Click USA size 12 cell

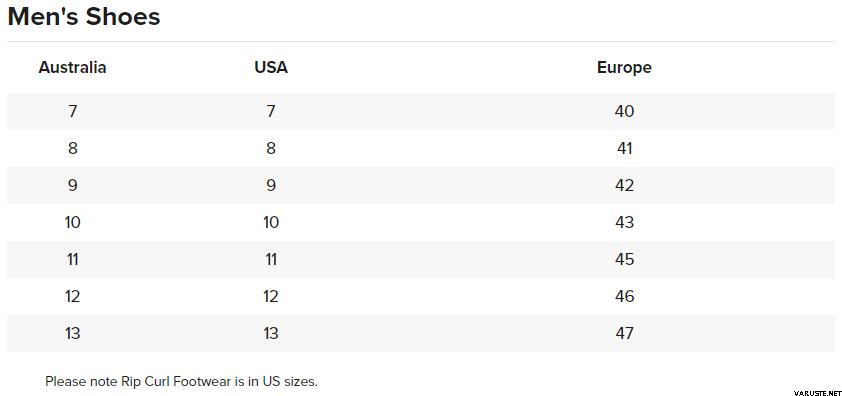[x=271, y=297]
